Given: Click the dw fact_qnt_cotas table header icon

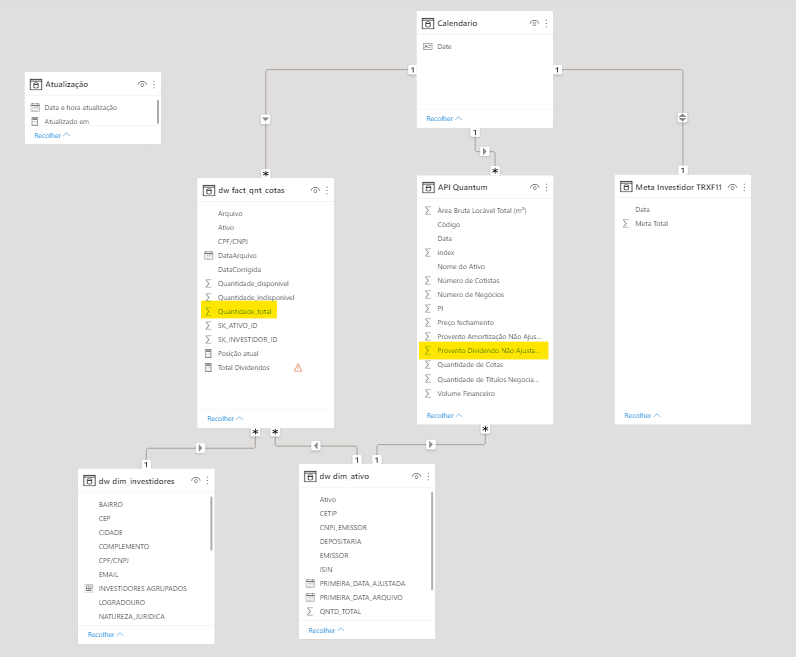Looking at the screenshot, I should click(209, 190).
